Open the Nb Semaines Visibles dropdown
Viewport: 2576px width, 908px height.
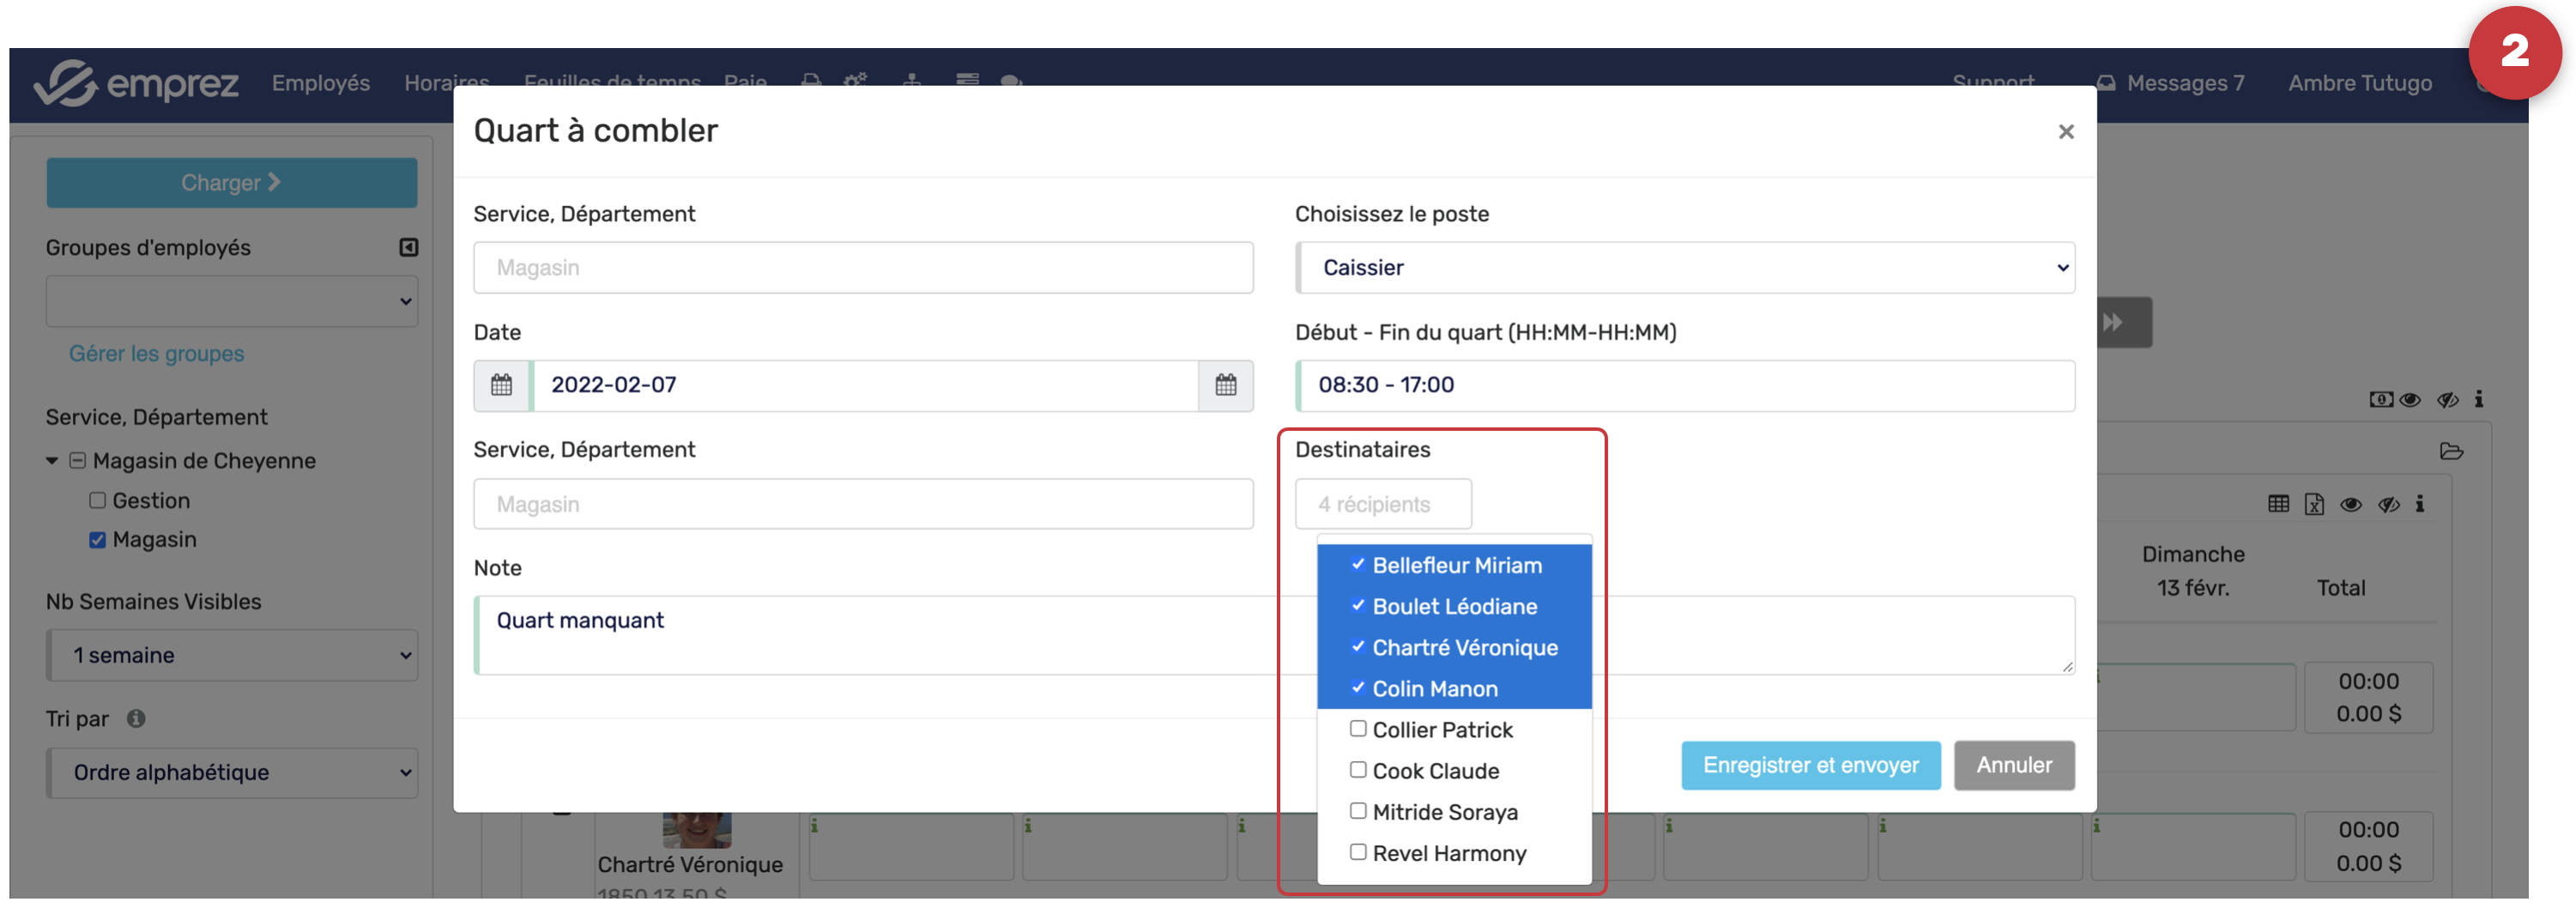(x=232, y=655)
